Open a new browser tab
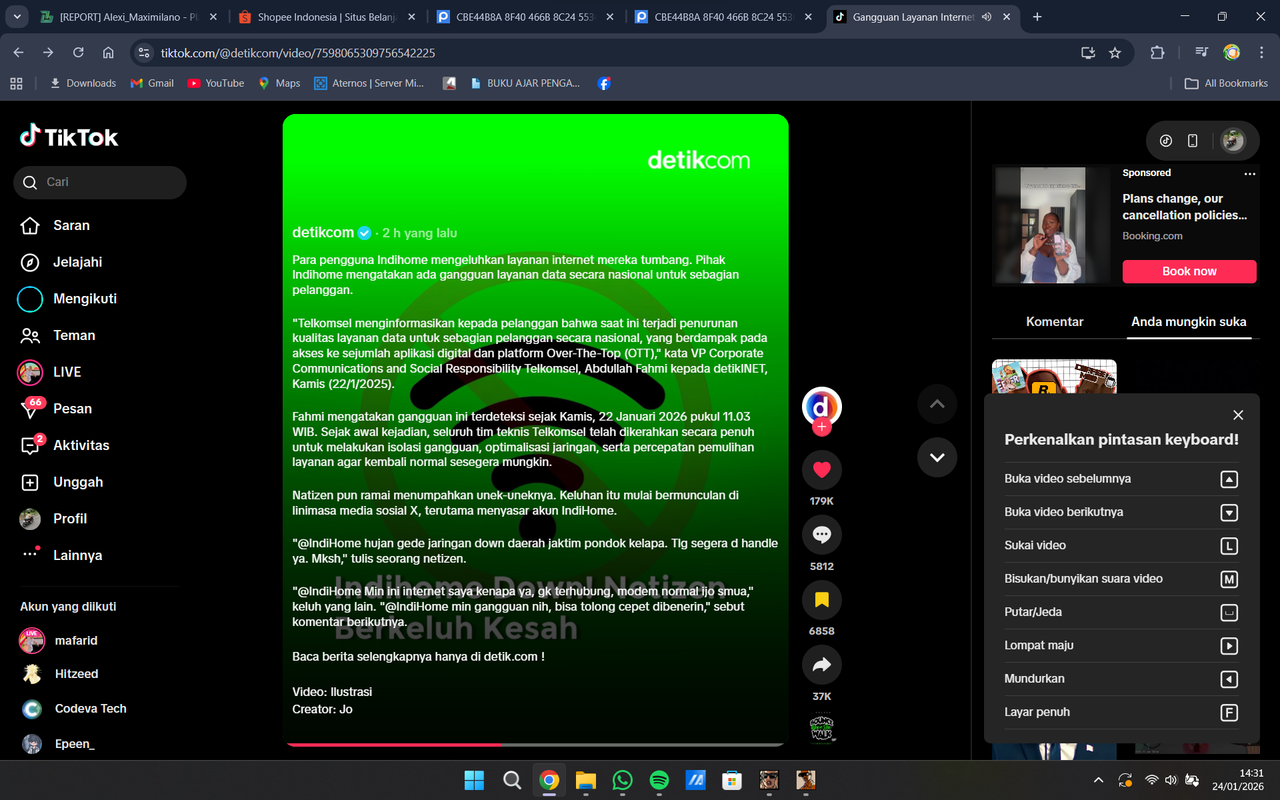 coord(1037,17)
